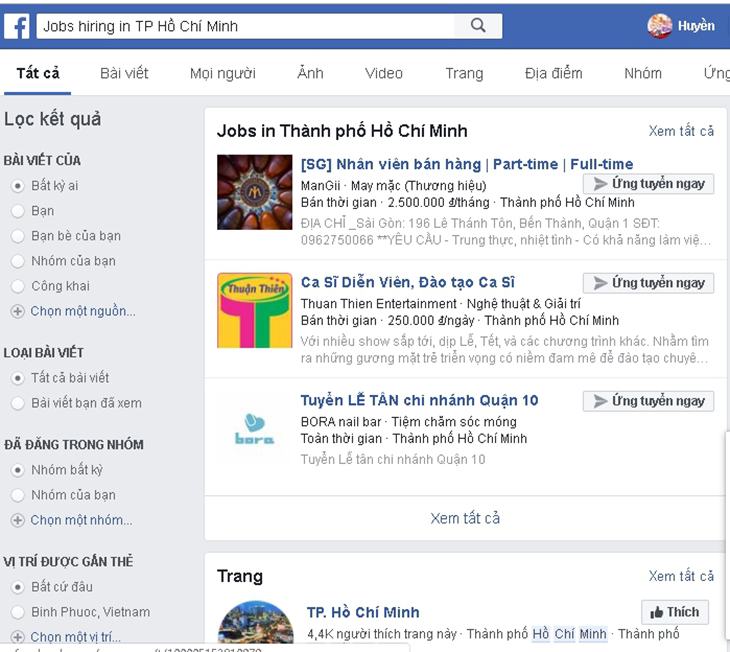The height and width of the screenshot is (652, 730).
Task: Select Bất cứ đâu location radio
Action: pos(17,587)
